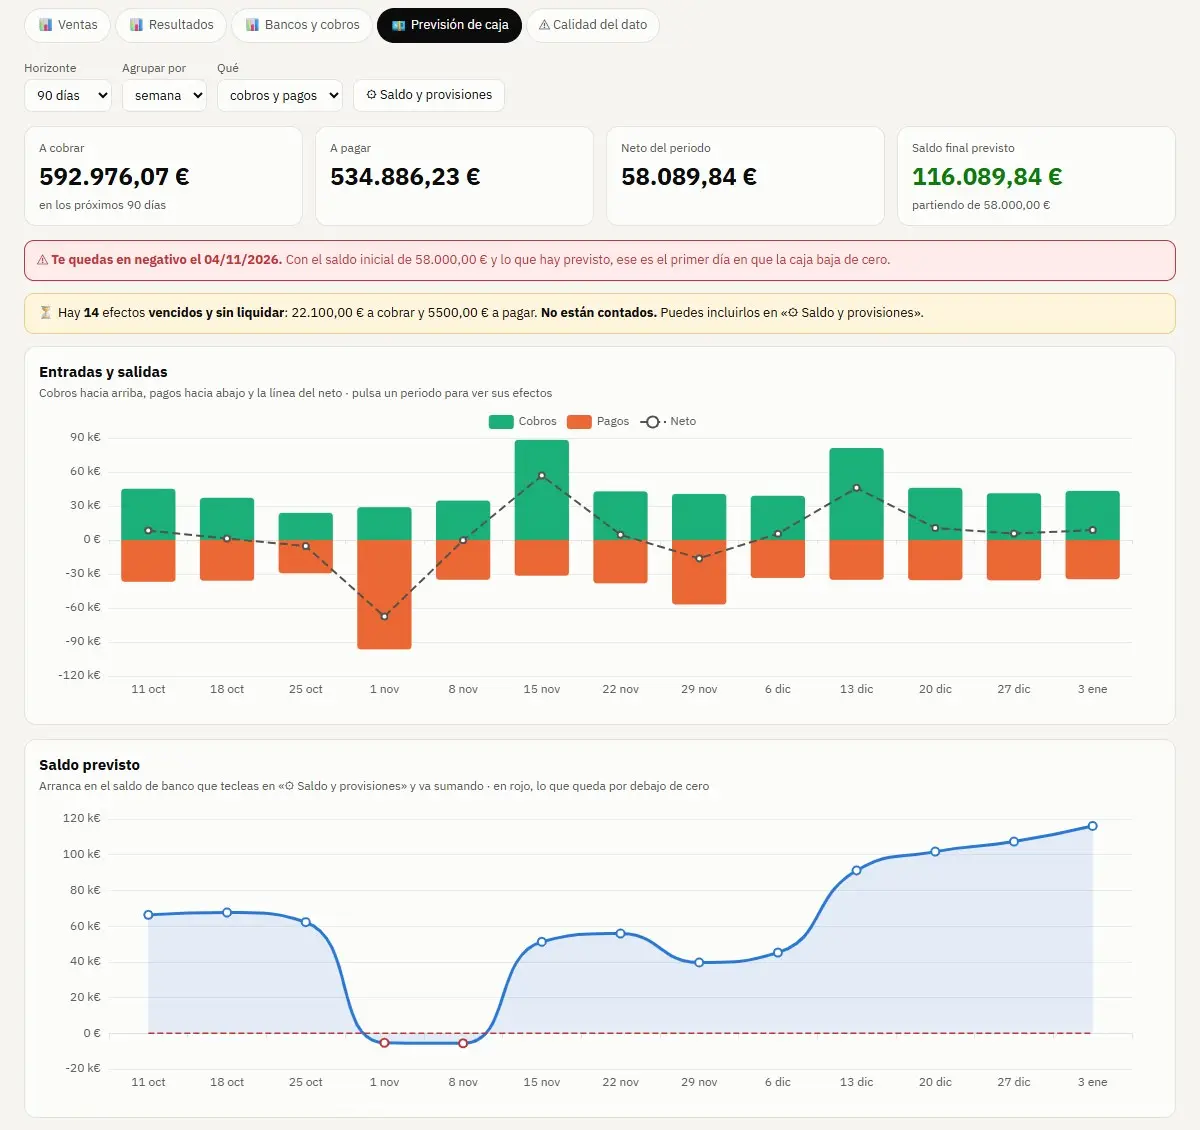
Task: Expand the Horizonte dropdown showing 90 días
Action: (x=68, y=95)
